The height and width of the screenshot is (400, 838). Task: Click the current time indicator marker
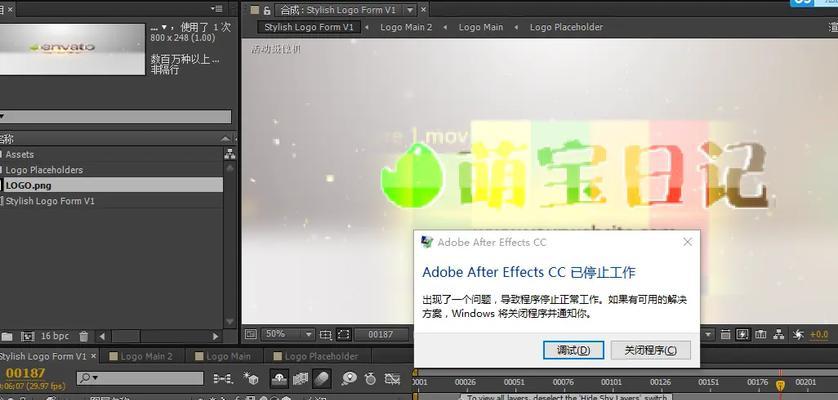click(780, 386)
